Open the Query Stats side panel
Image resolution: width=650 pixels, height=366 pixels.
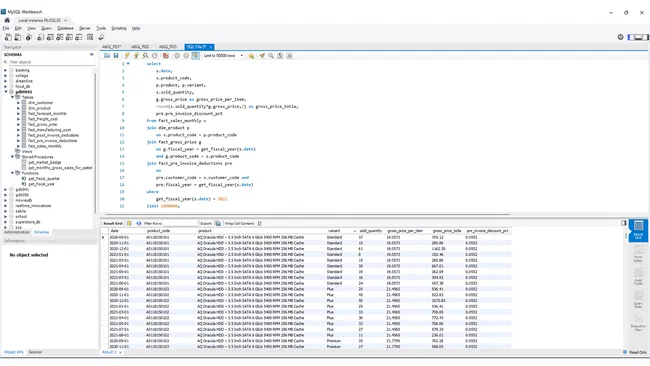[x=638, y=299]
